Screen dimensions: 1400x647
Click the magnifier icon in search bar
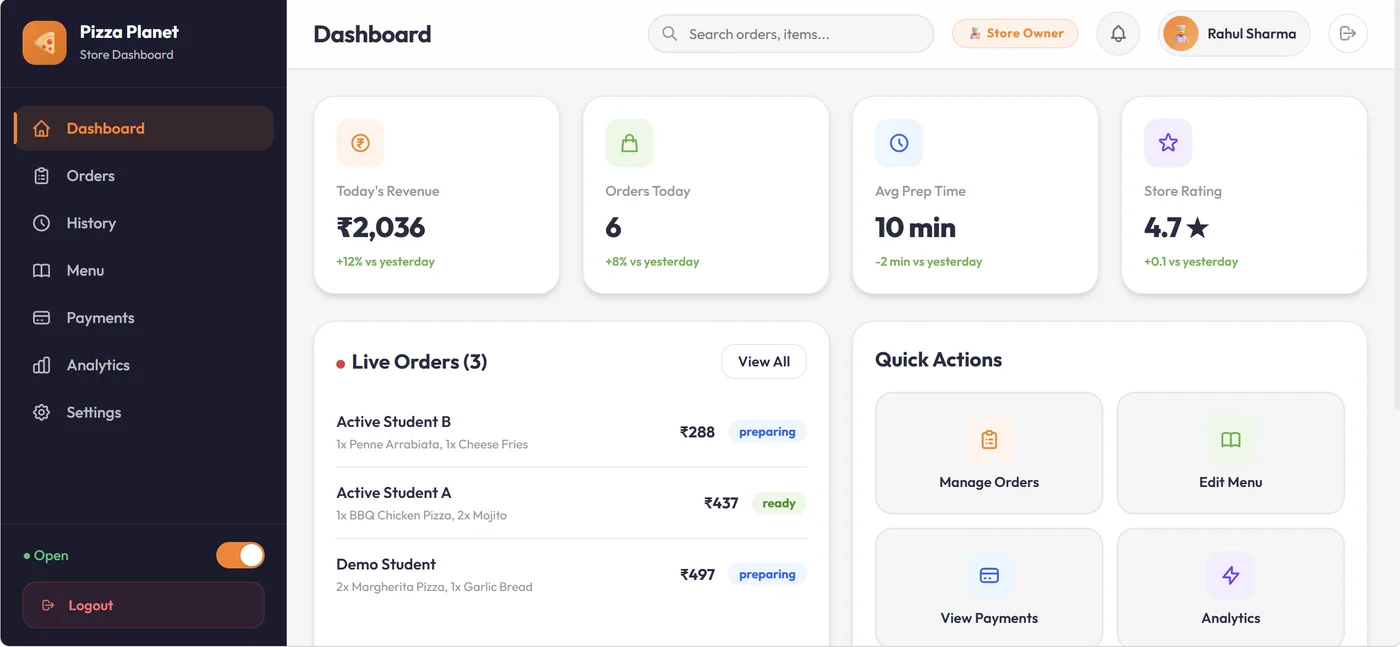(670, 34)
